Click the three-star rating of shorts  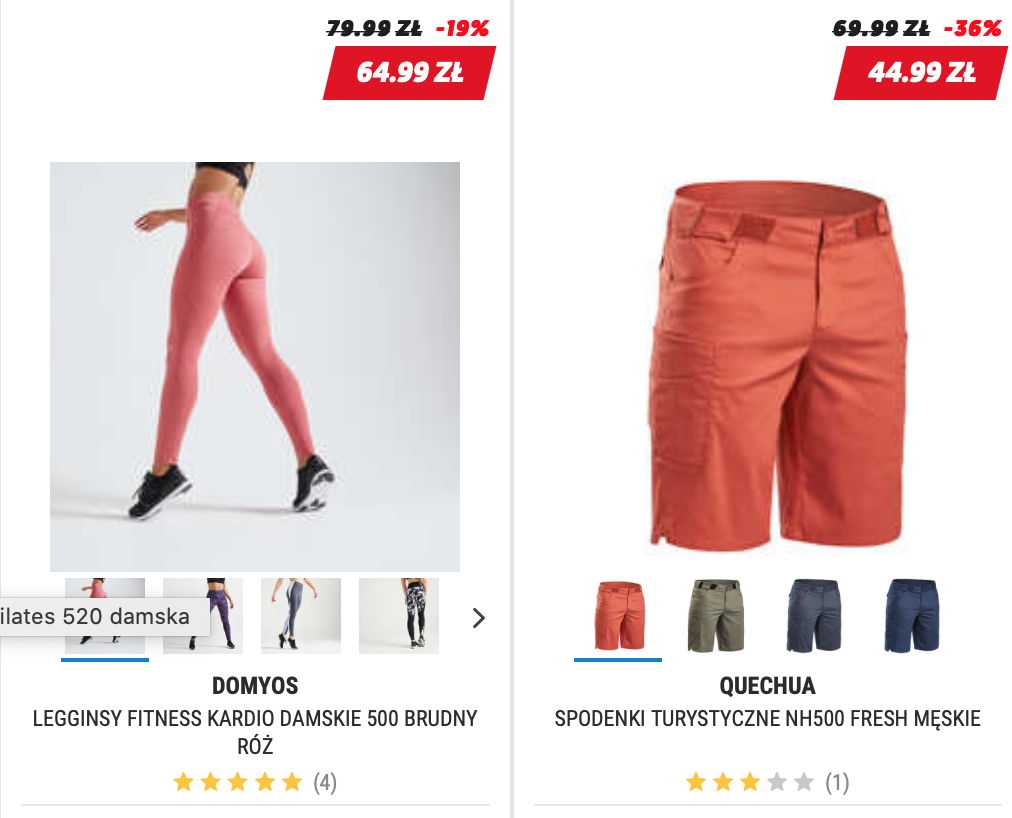pyautogui.click(x=749, y=782)
